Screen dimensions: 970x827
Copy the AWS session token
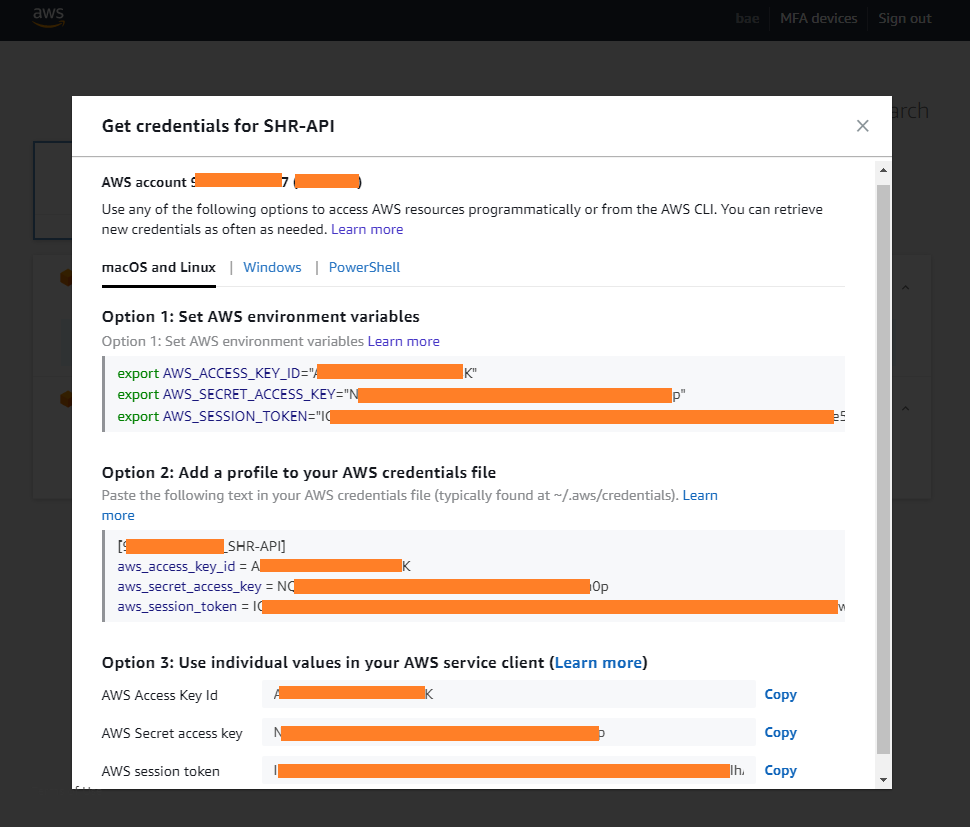coord(780,771)
